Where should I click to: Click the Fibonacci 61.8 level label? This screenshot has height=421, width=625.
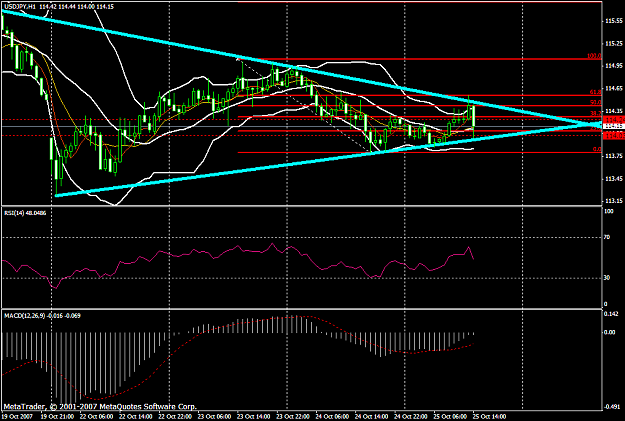pyautogui.click(x=595, y=92)
